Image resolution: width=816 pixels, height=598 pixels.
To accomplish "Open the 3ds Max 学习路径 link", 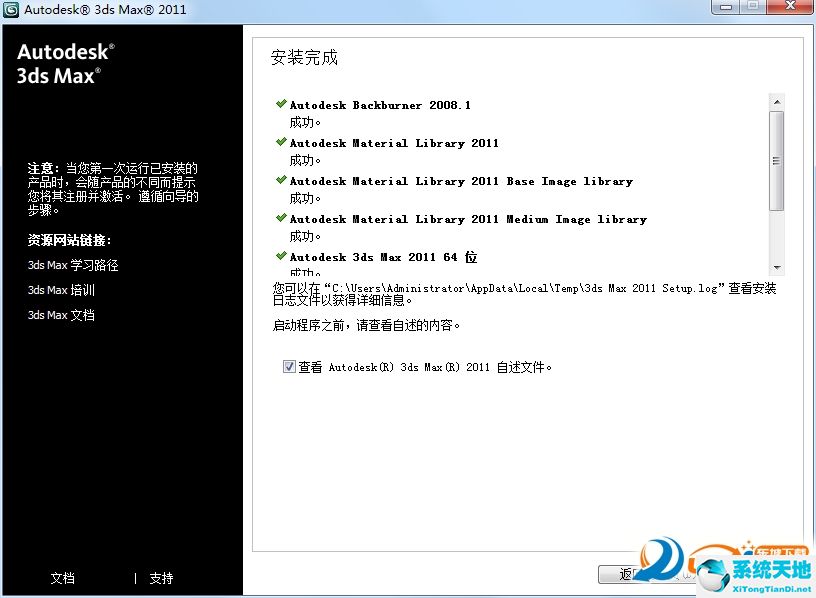I will tap(73, 265).
